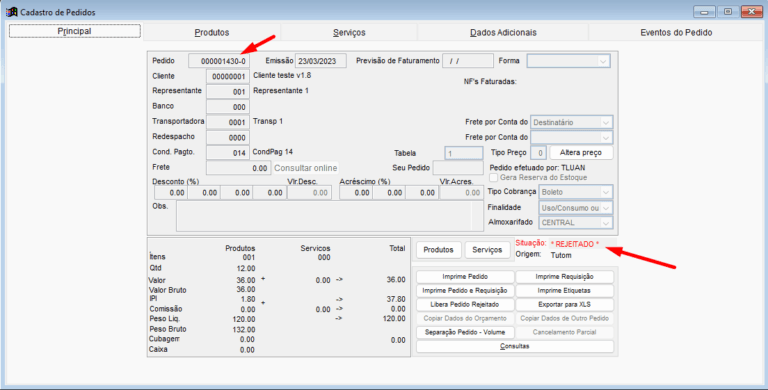Screen dimensions: 768x390
Task: Open the empty second Frete por Conta dropdown
Action: pyautogui.click(x=572, y=137)
